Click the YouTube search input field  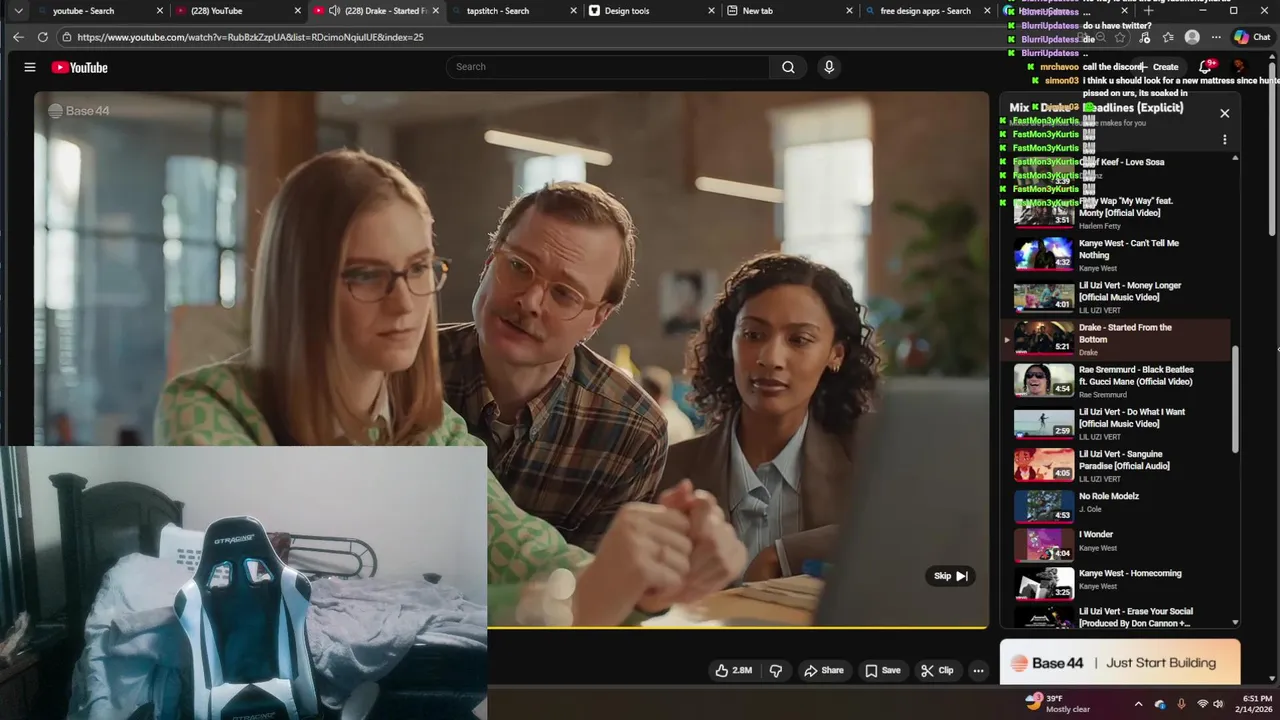pos(610,67)
